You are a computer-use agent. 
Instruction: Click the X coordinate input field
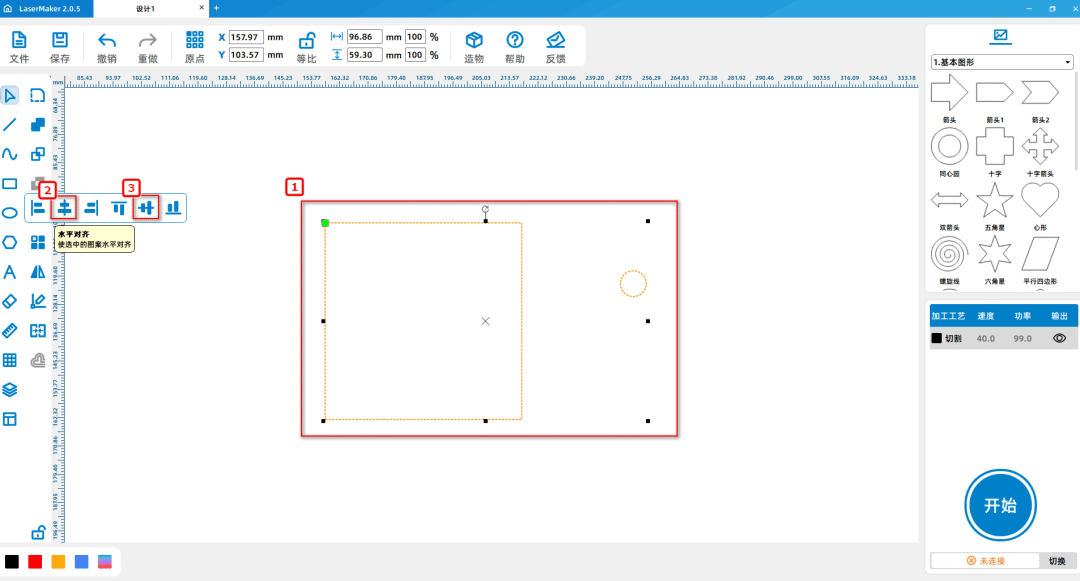point(246,37)
